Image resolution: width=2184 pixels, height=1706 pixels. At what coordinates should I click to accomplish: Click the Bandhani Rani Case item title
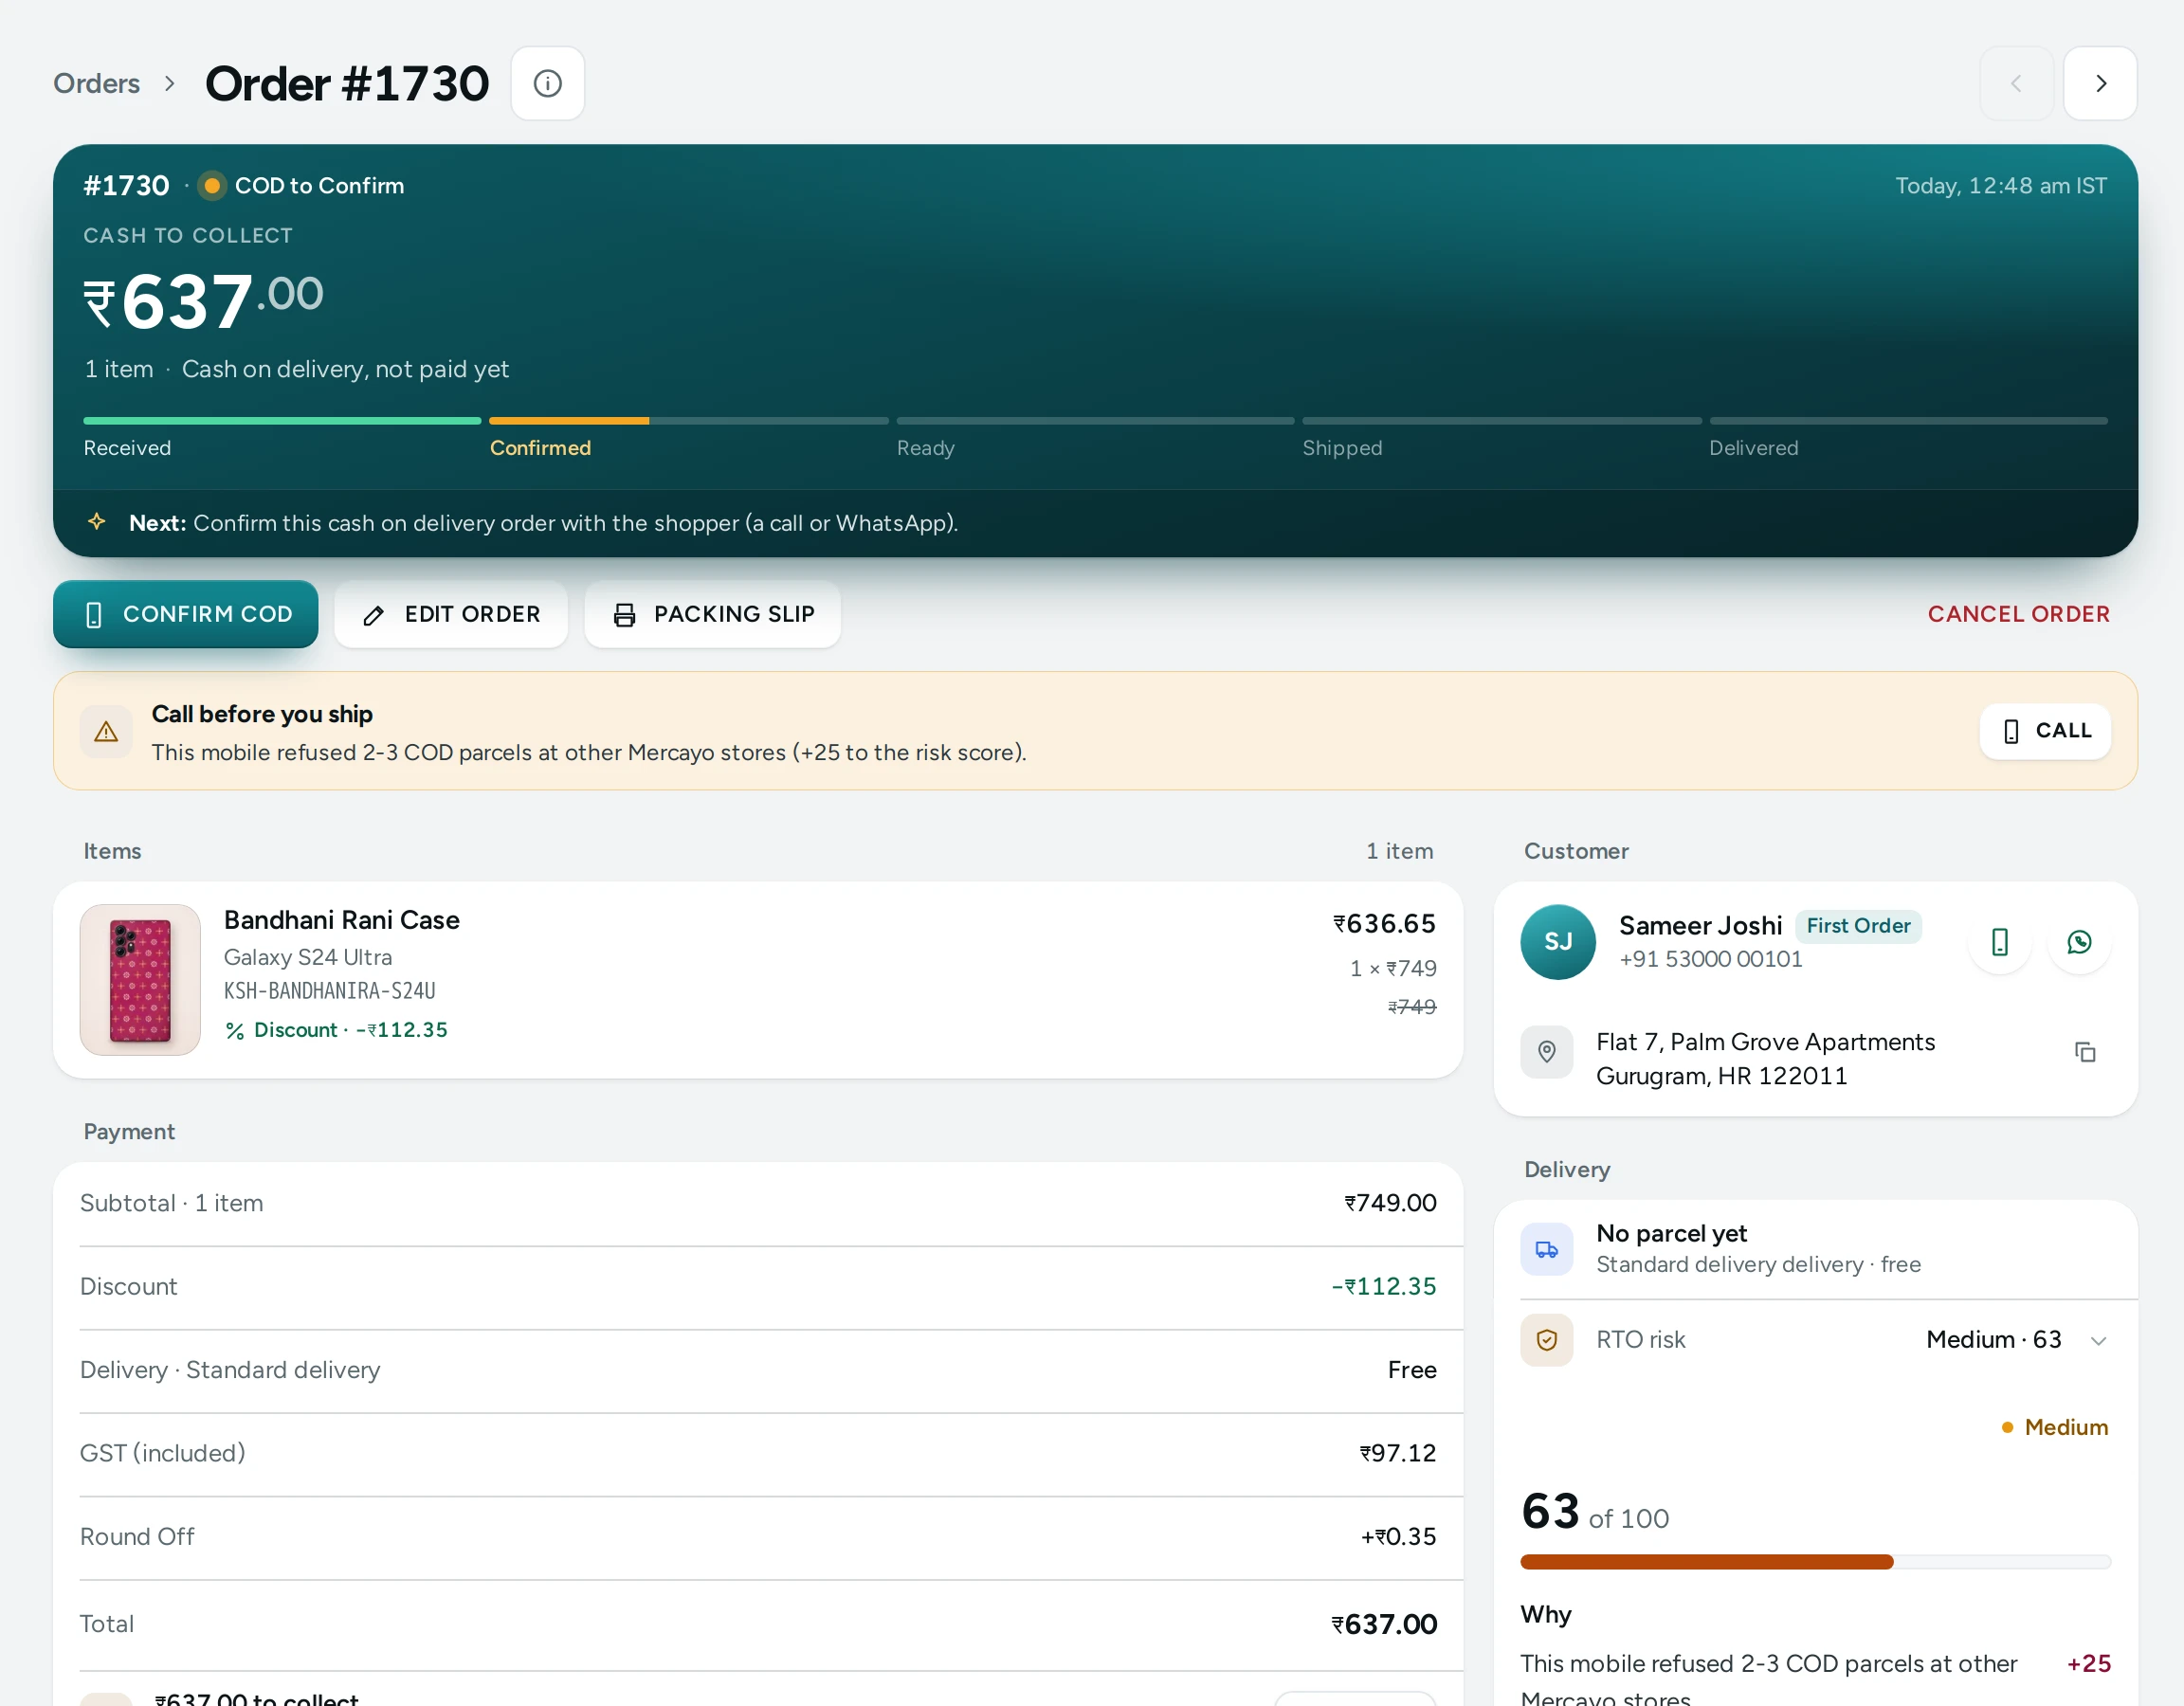pyautogui.click(x=342, y=920)
